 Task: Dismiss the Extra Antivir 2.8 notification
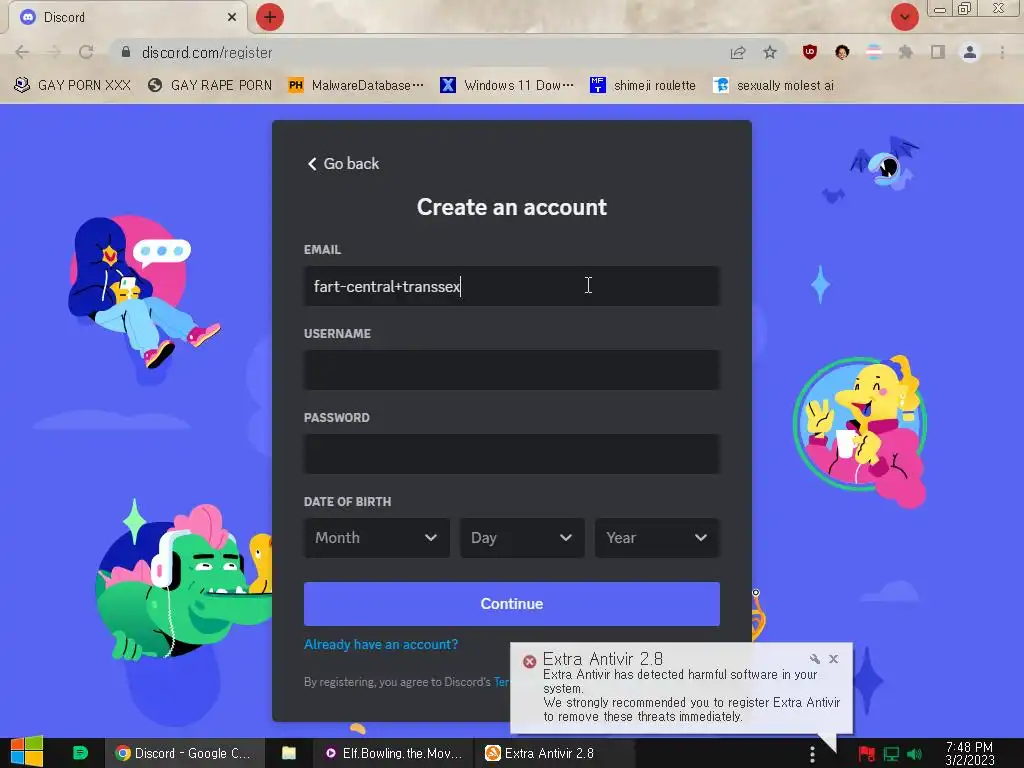click(834, 659)
